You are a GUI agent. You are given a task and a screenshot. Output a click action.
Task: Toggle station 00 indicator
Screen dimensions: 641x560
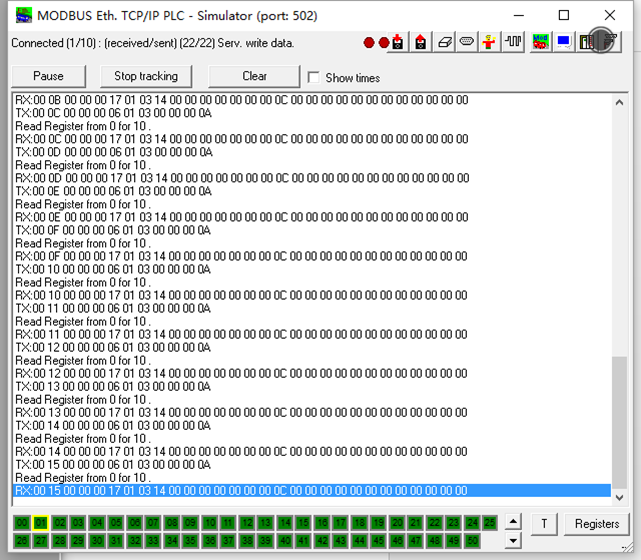coord(22,523)
